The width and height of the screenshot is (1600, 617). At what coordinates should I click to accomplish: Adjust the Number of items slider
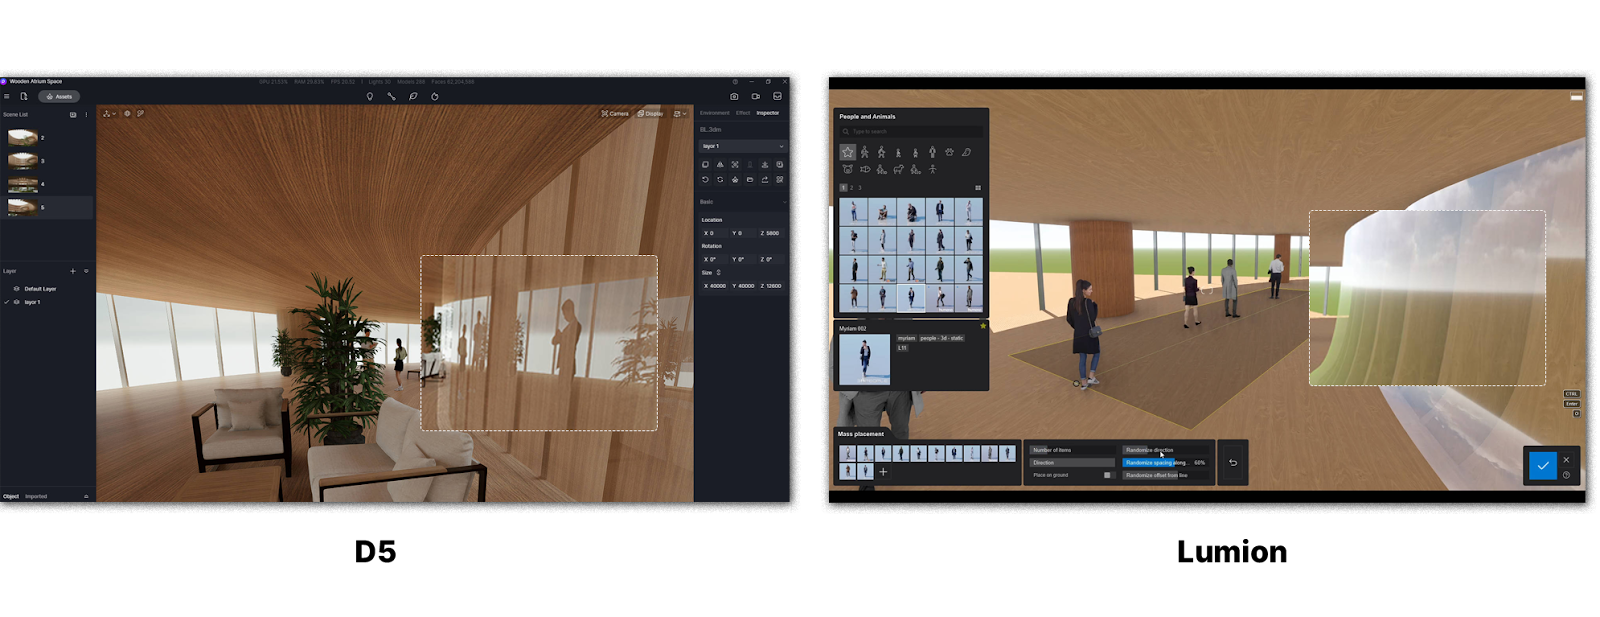(1073, 450)
